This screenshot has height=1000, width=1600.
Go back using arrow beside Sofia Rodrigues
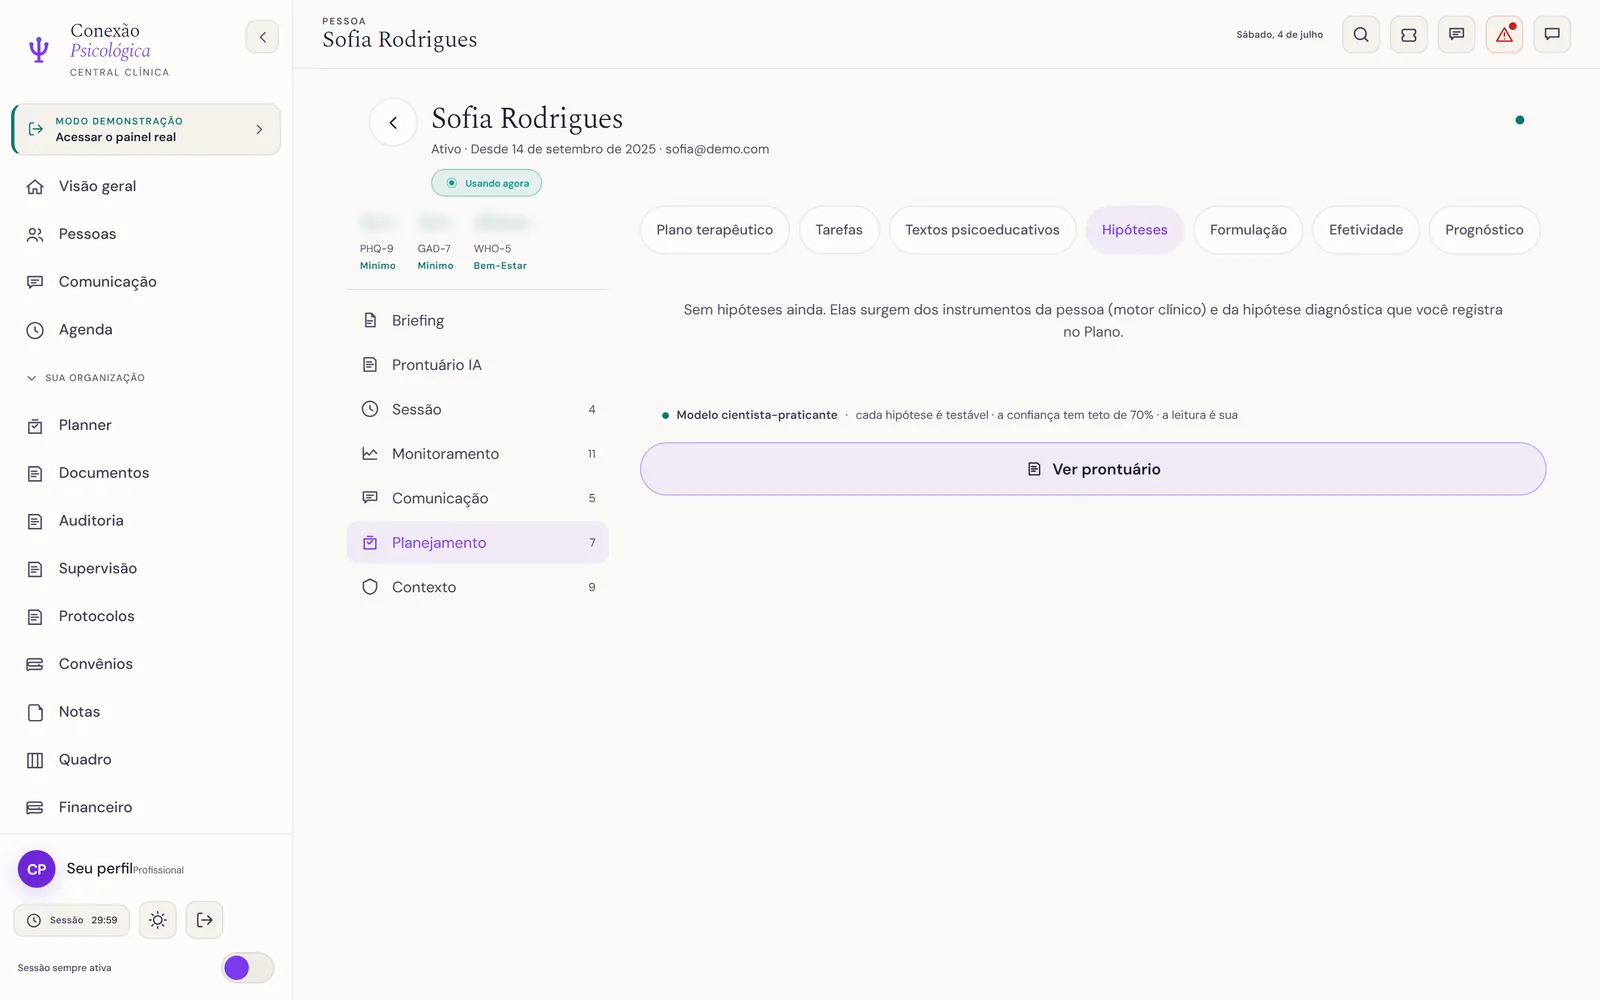[x=393, y=123]
